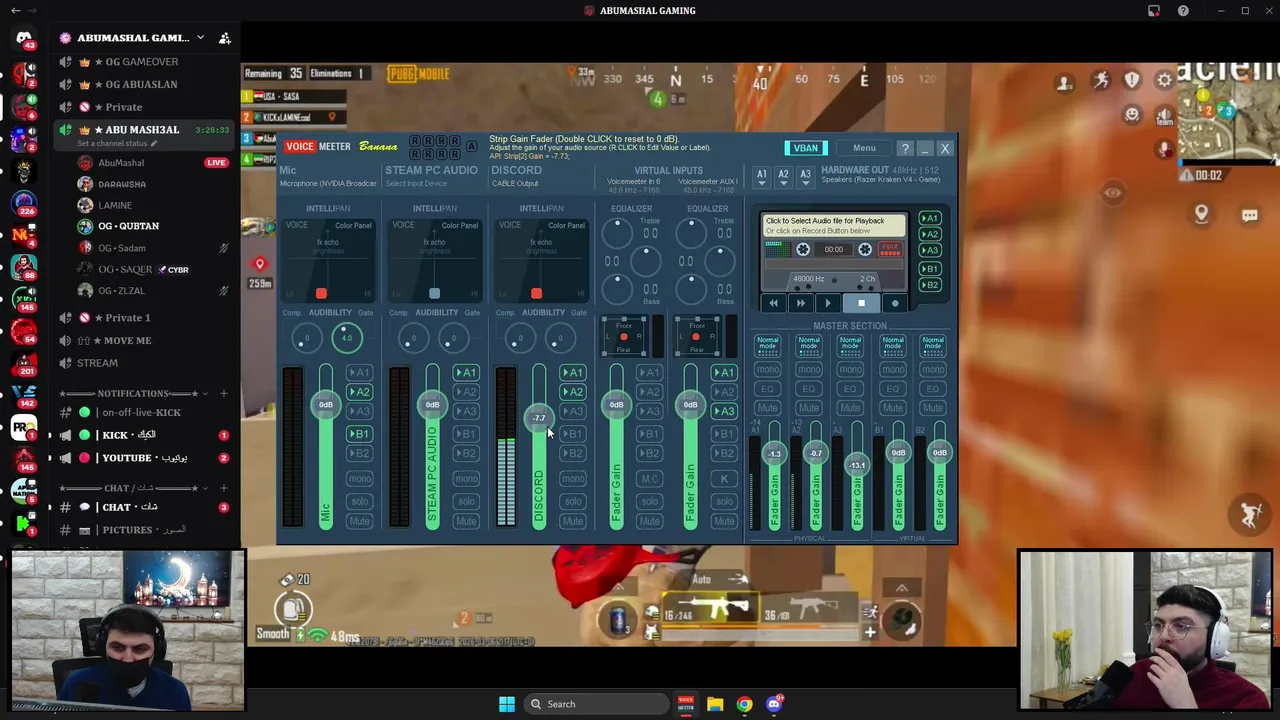Click the red pan handle in Mic Intellipan
Viewport: 1280px width, 720px height.
(x=321, y=293)
